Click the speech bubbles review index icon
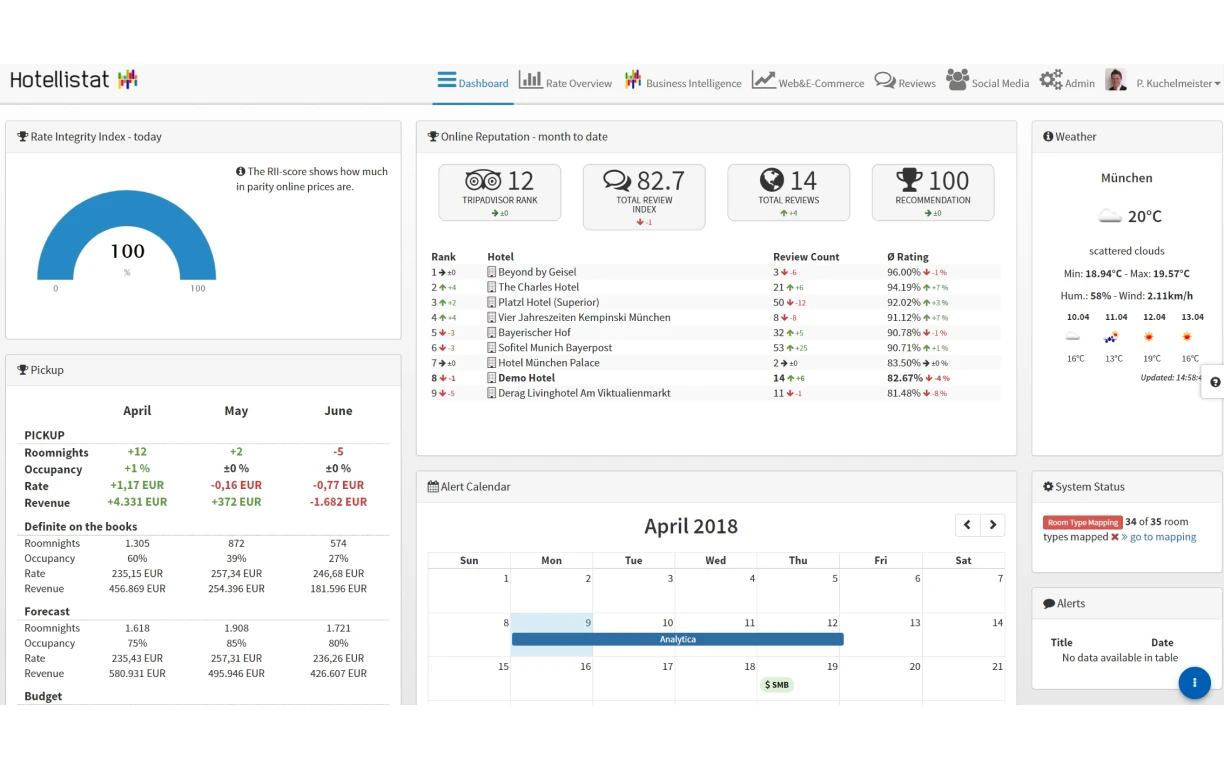Screen dimensions: 1224x768 pyautogui.click(x=617, y=180)
